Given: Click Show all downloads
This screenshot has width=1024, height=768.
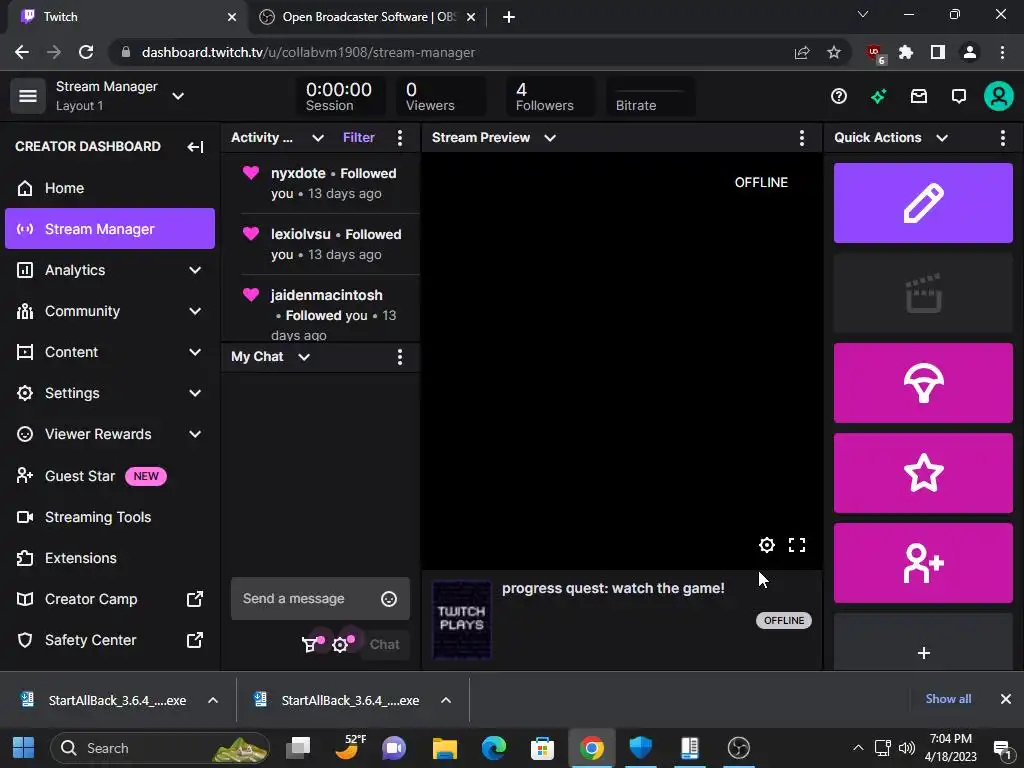Looking at the screenshot, I should 948,699.
